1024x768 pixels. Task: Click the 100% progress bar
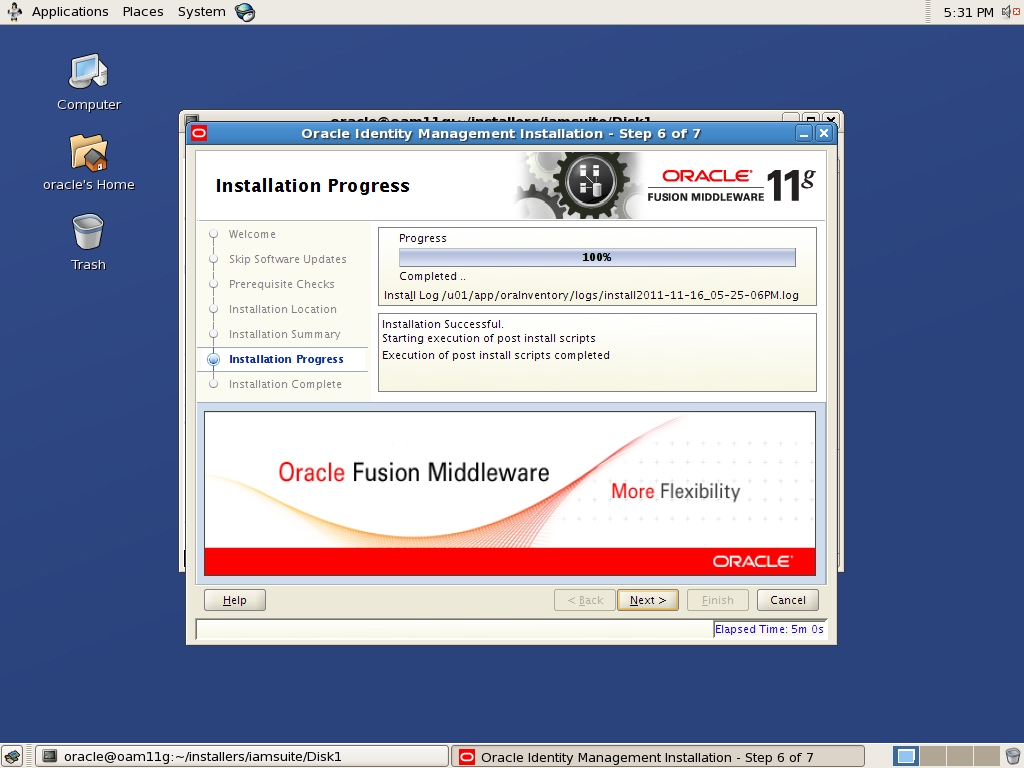[x=596, y=257]
